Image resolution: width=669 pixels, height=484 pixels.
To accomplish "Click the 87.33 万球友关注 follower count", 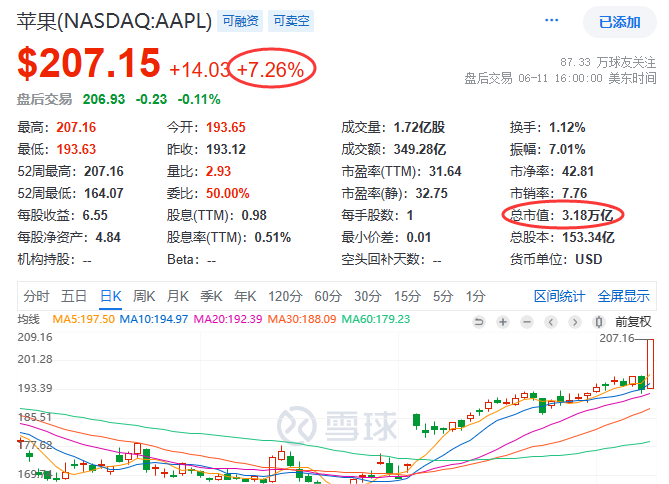I will point(608,62).
